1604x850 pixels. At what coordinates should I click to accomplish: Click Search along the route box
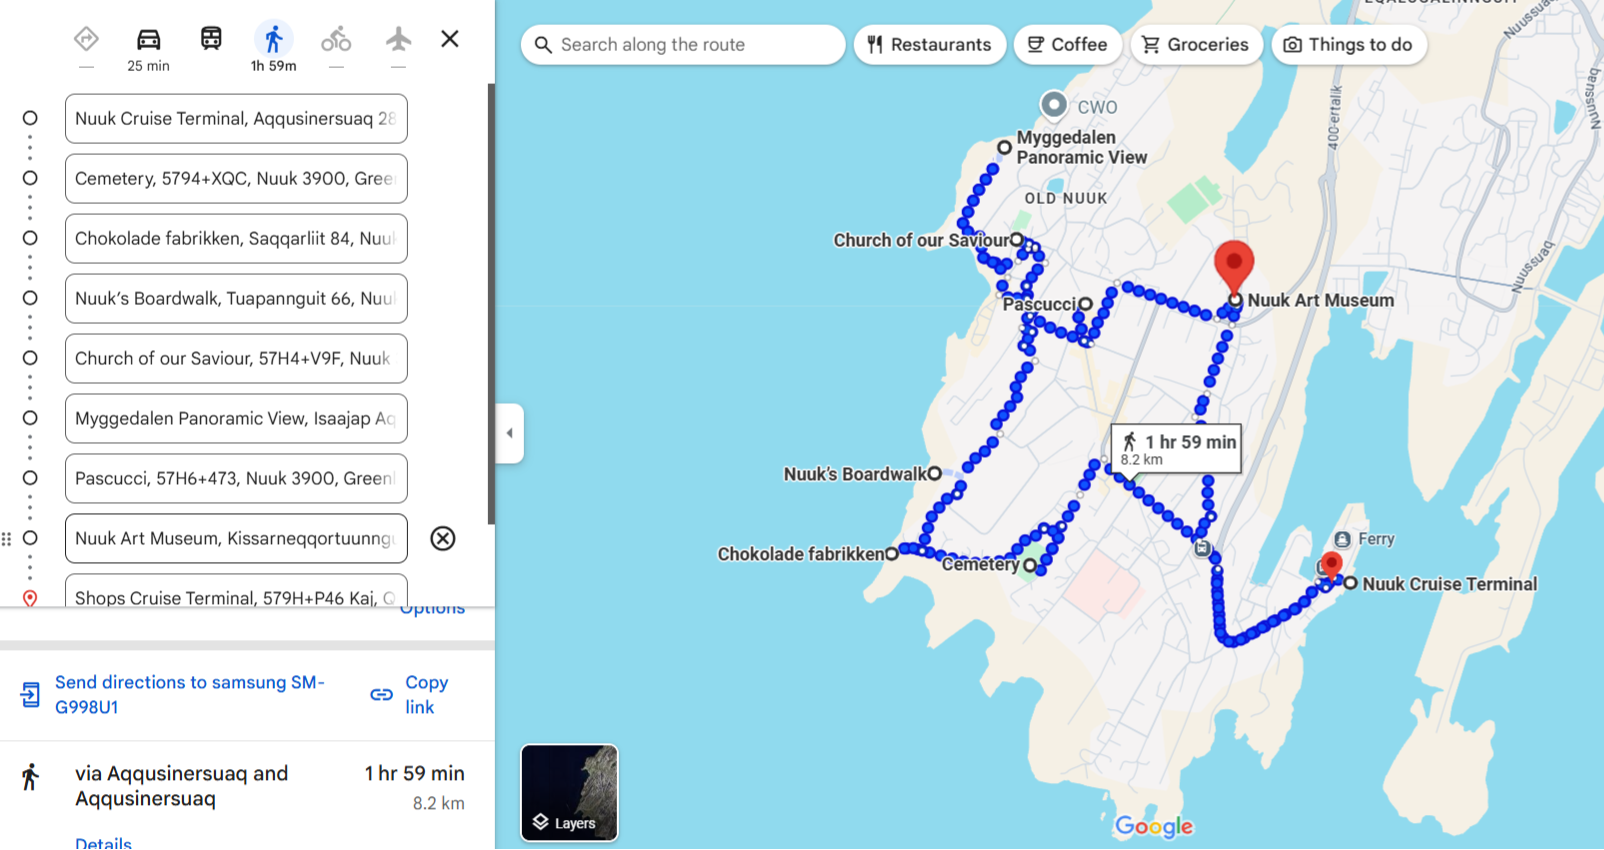click(x=683, y=45)
